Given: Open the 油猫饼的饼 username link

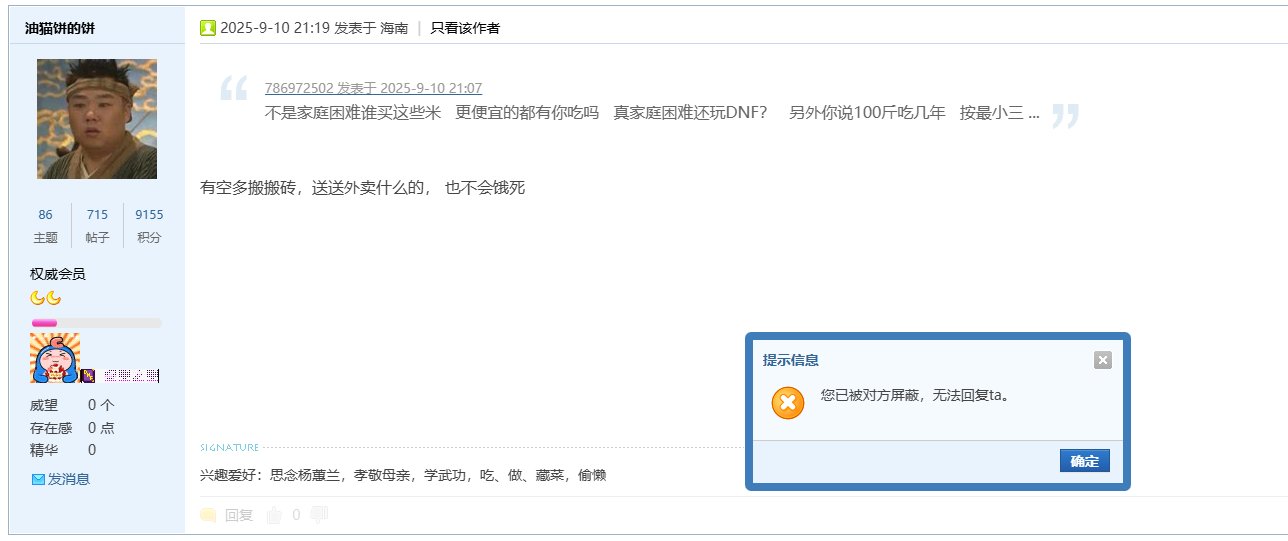Looking at the screenshot, I should tap(60, 27).
